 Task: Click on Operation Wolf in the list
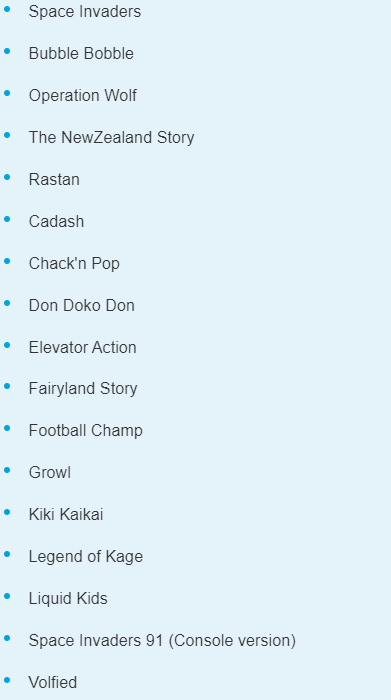(x=83, y=96)
